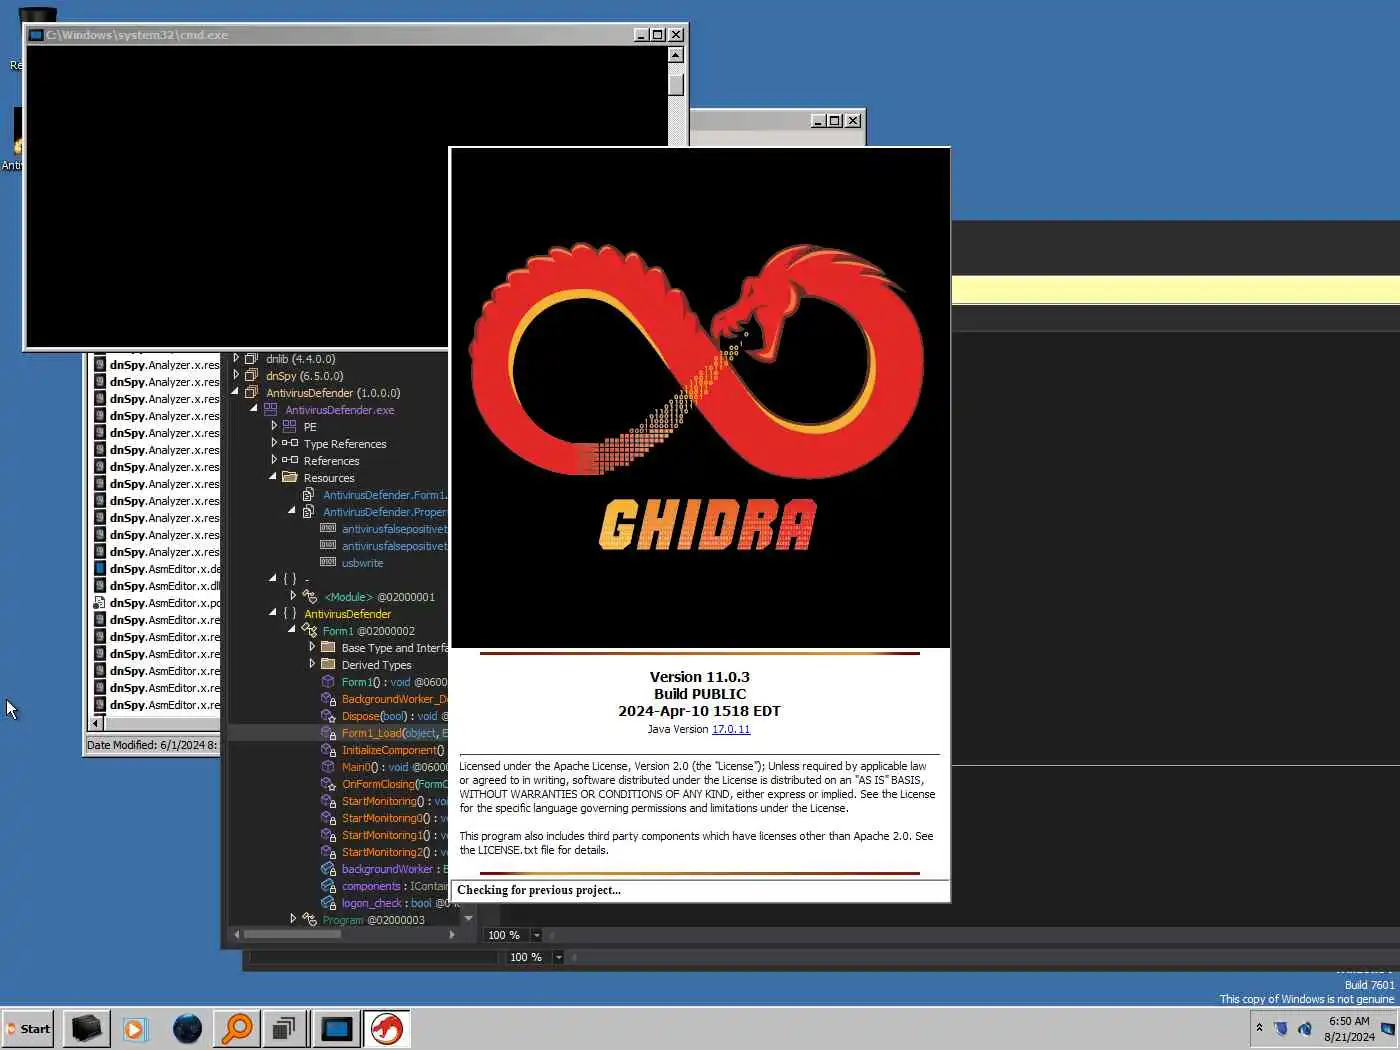Select dnSpy.AsmEditor.x.dll file in Explorer list
1400x1050 pixels.
pos(156,586)
